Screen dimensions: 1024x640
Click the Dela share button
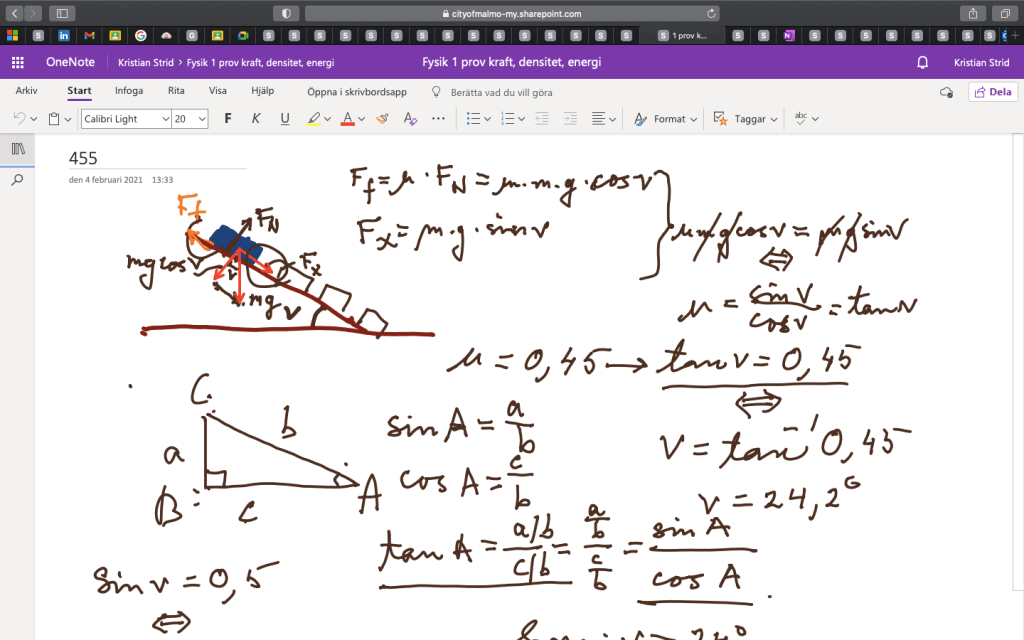[x=992, y=91]
